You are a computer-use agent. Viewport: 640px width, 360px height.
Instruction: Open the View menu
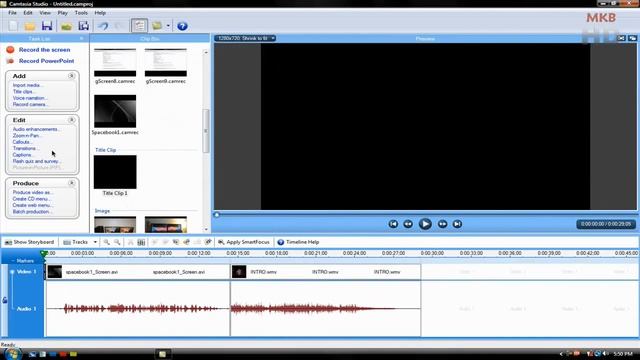click(45, 13)
